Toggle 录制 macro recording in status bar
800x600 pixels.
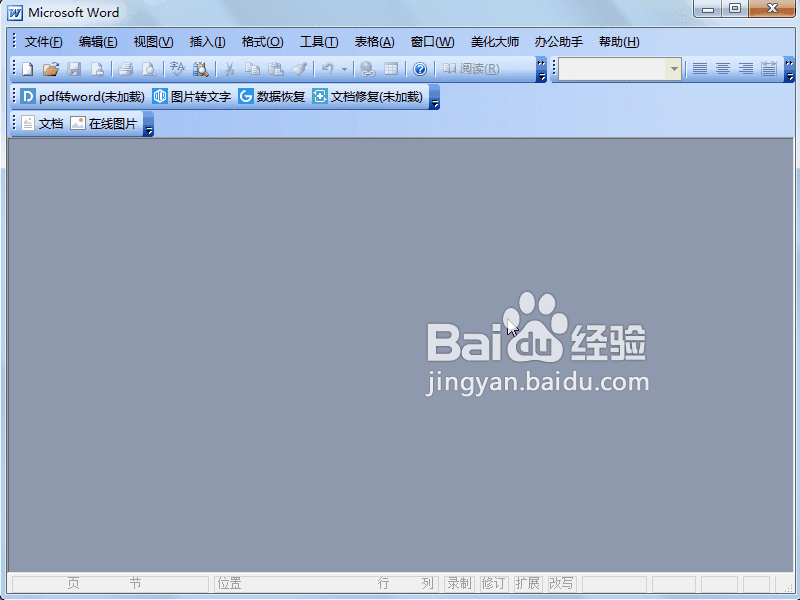click(459, 583)
